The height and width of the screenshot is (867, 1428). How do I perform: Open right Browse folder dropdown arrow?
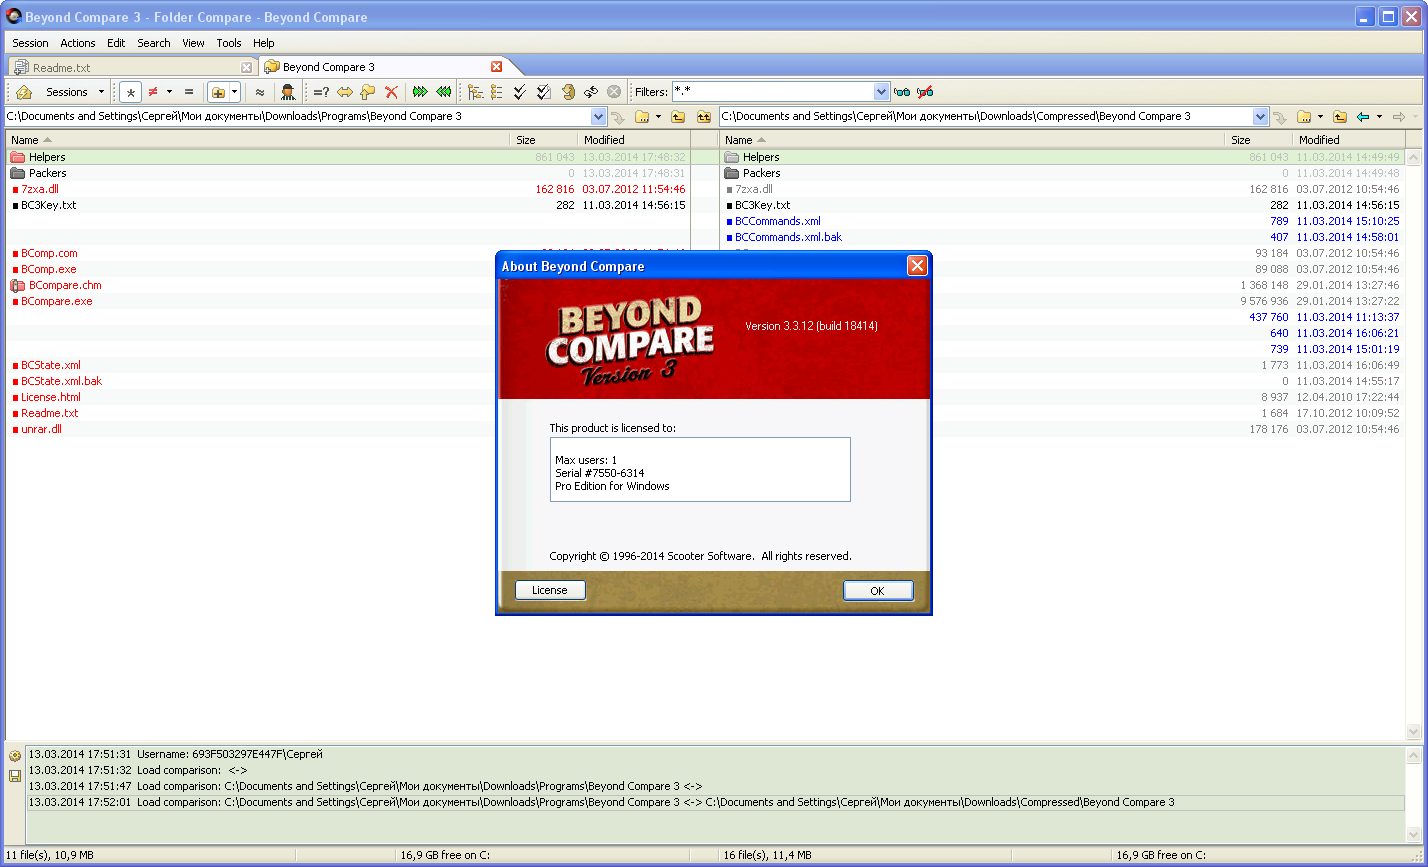(1320, 117)
